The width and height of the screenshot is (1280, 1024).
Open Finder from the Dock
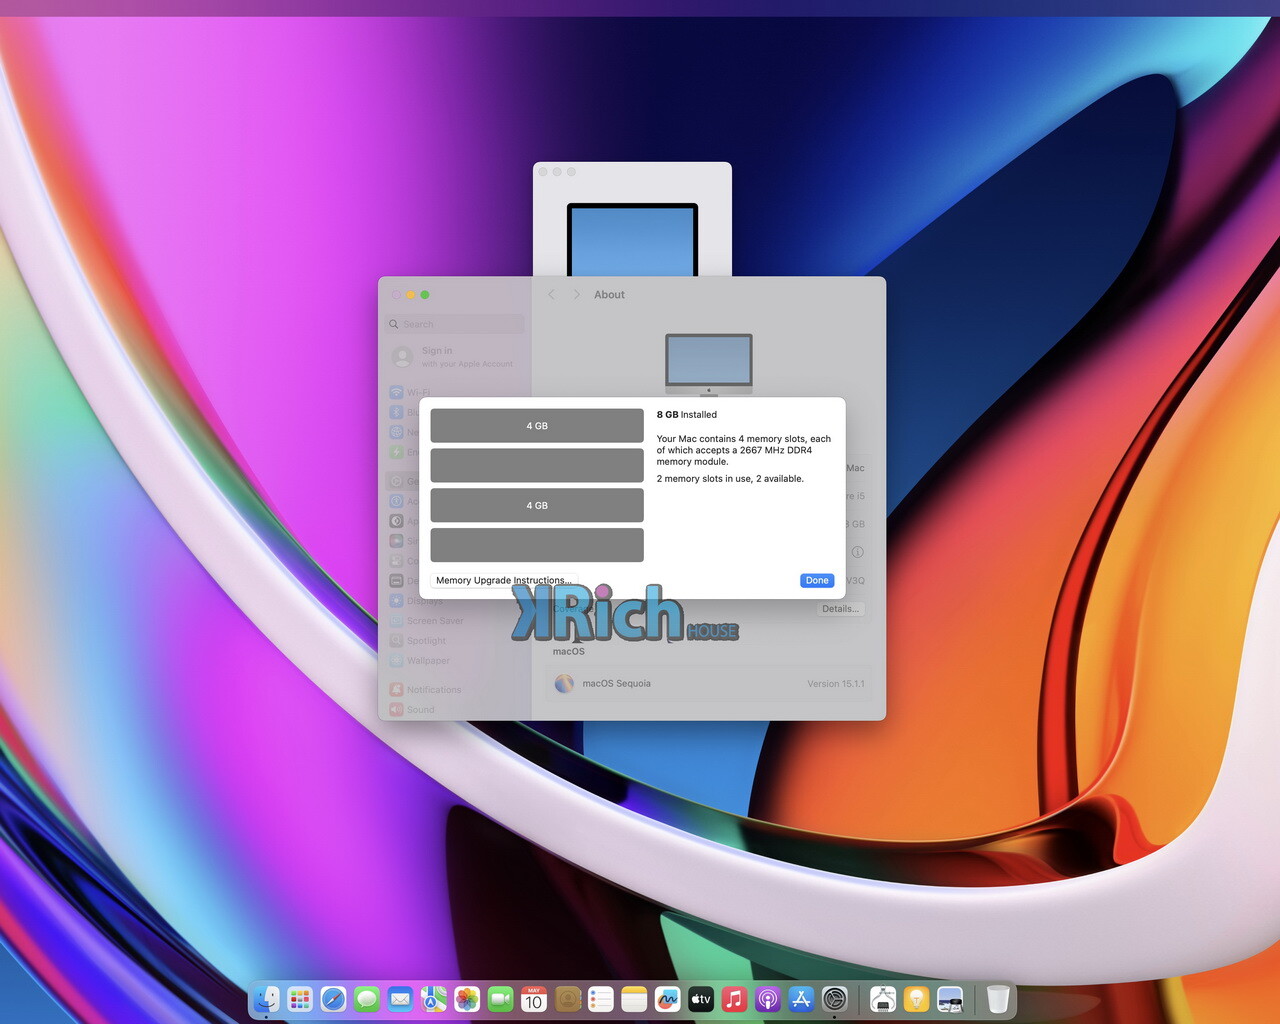pos(266,999)
